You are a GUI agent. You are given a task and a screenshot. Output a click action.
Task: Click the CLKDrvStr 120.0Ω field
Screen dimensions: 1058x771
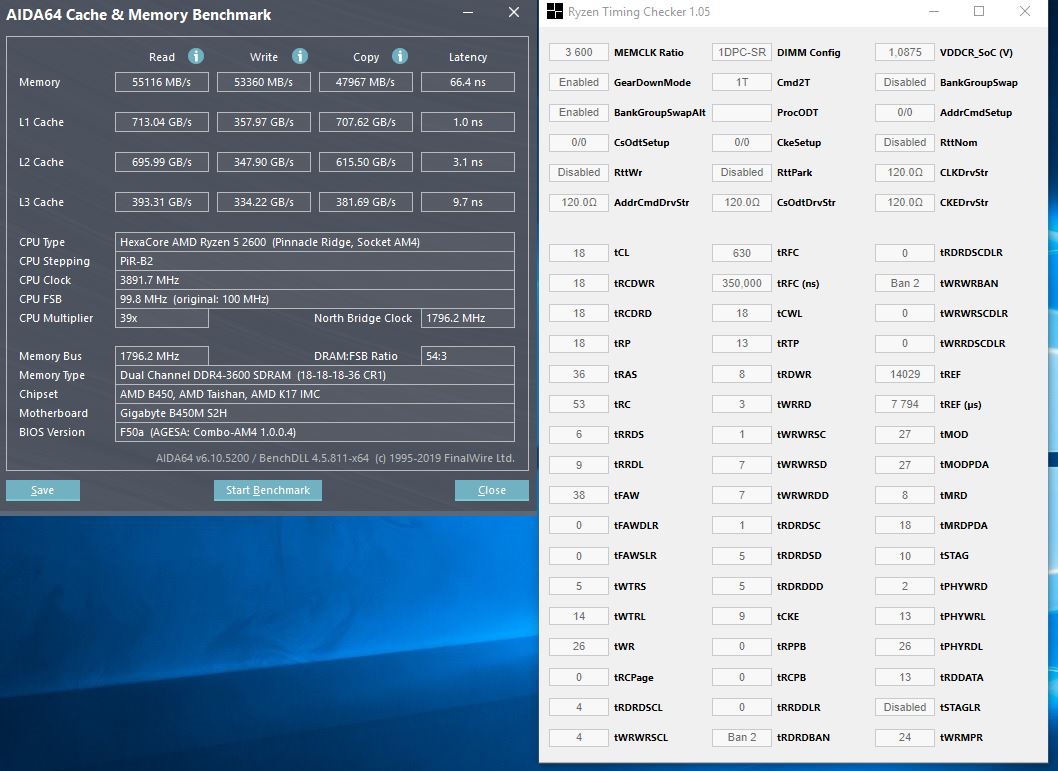click(905, 172)
